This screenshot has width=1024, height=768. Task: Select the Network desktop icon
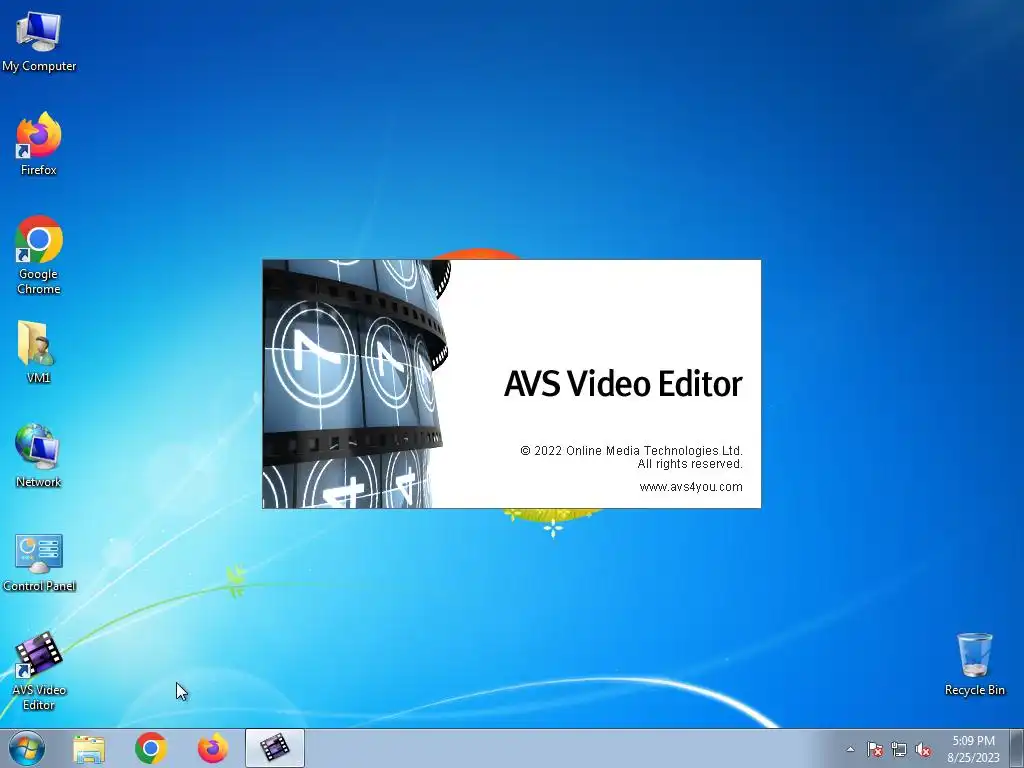38,456
